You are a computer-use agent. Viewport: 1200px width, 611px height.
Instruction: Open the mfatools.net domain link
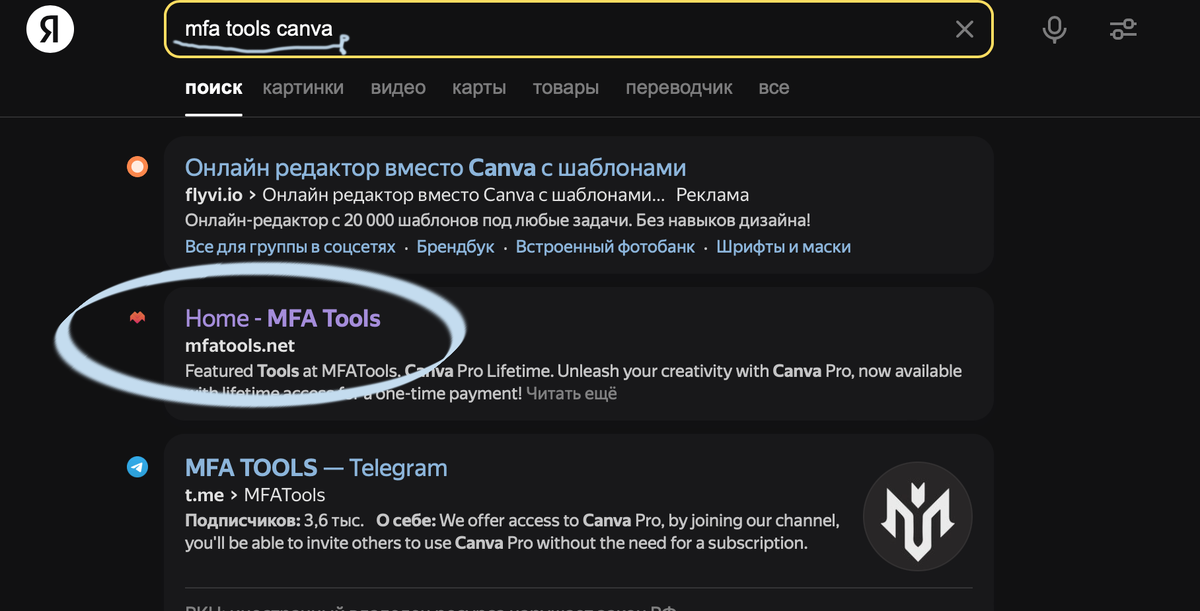(x=240, y=345)
